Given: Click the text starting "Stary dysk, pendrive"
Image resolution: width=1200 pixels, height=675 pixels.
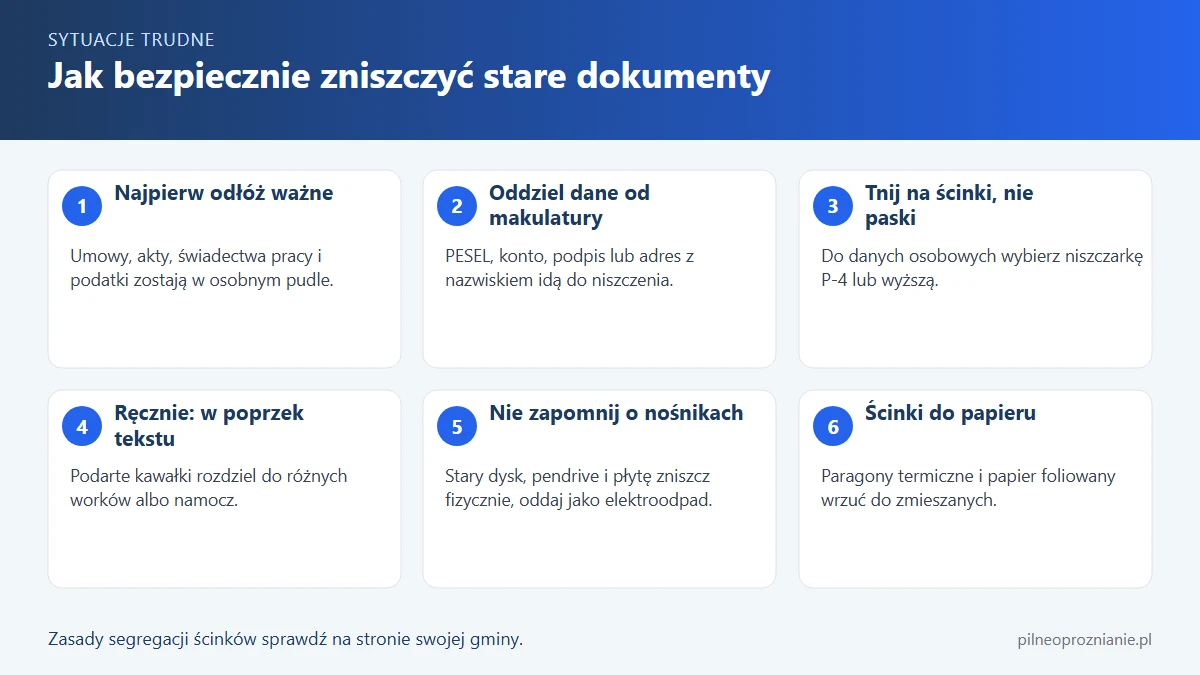Looking at the screenshot, I should pos(578,488).
